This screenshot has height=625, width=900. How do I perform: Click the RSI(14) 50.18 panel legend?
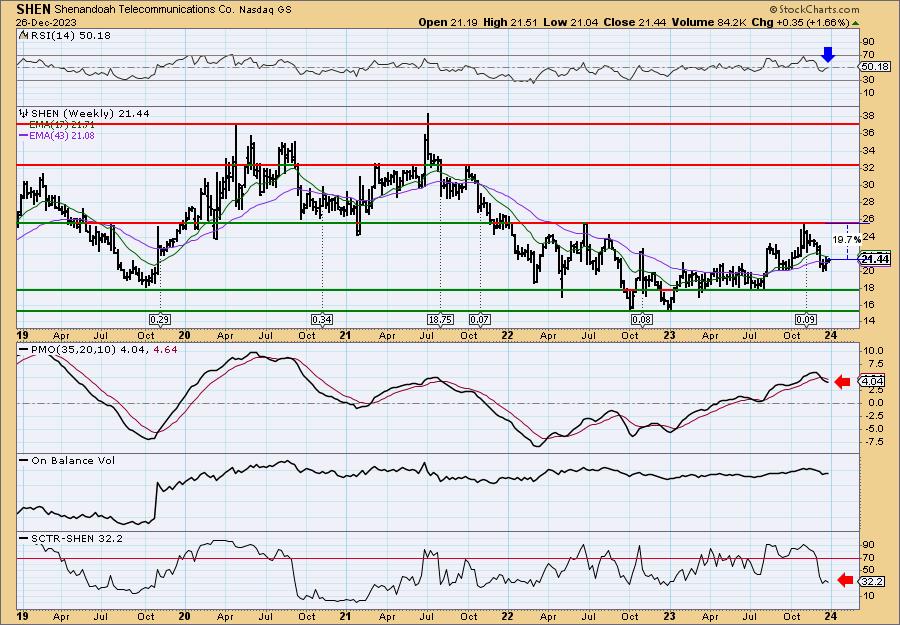pyautogui.click(x=69, y=36)
